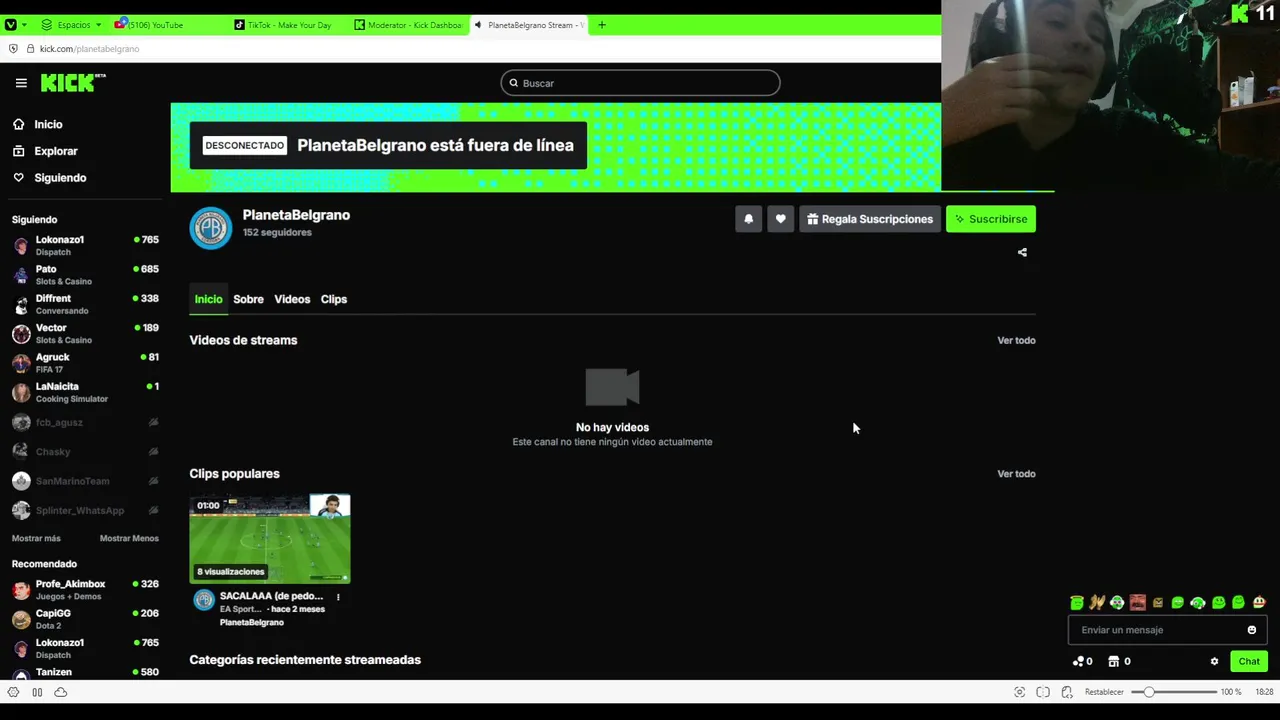1280x720 pixels.
Task: Click the PlanetaBelgrano channel avatar
Action: point(211,228)
